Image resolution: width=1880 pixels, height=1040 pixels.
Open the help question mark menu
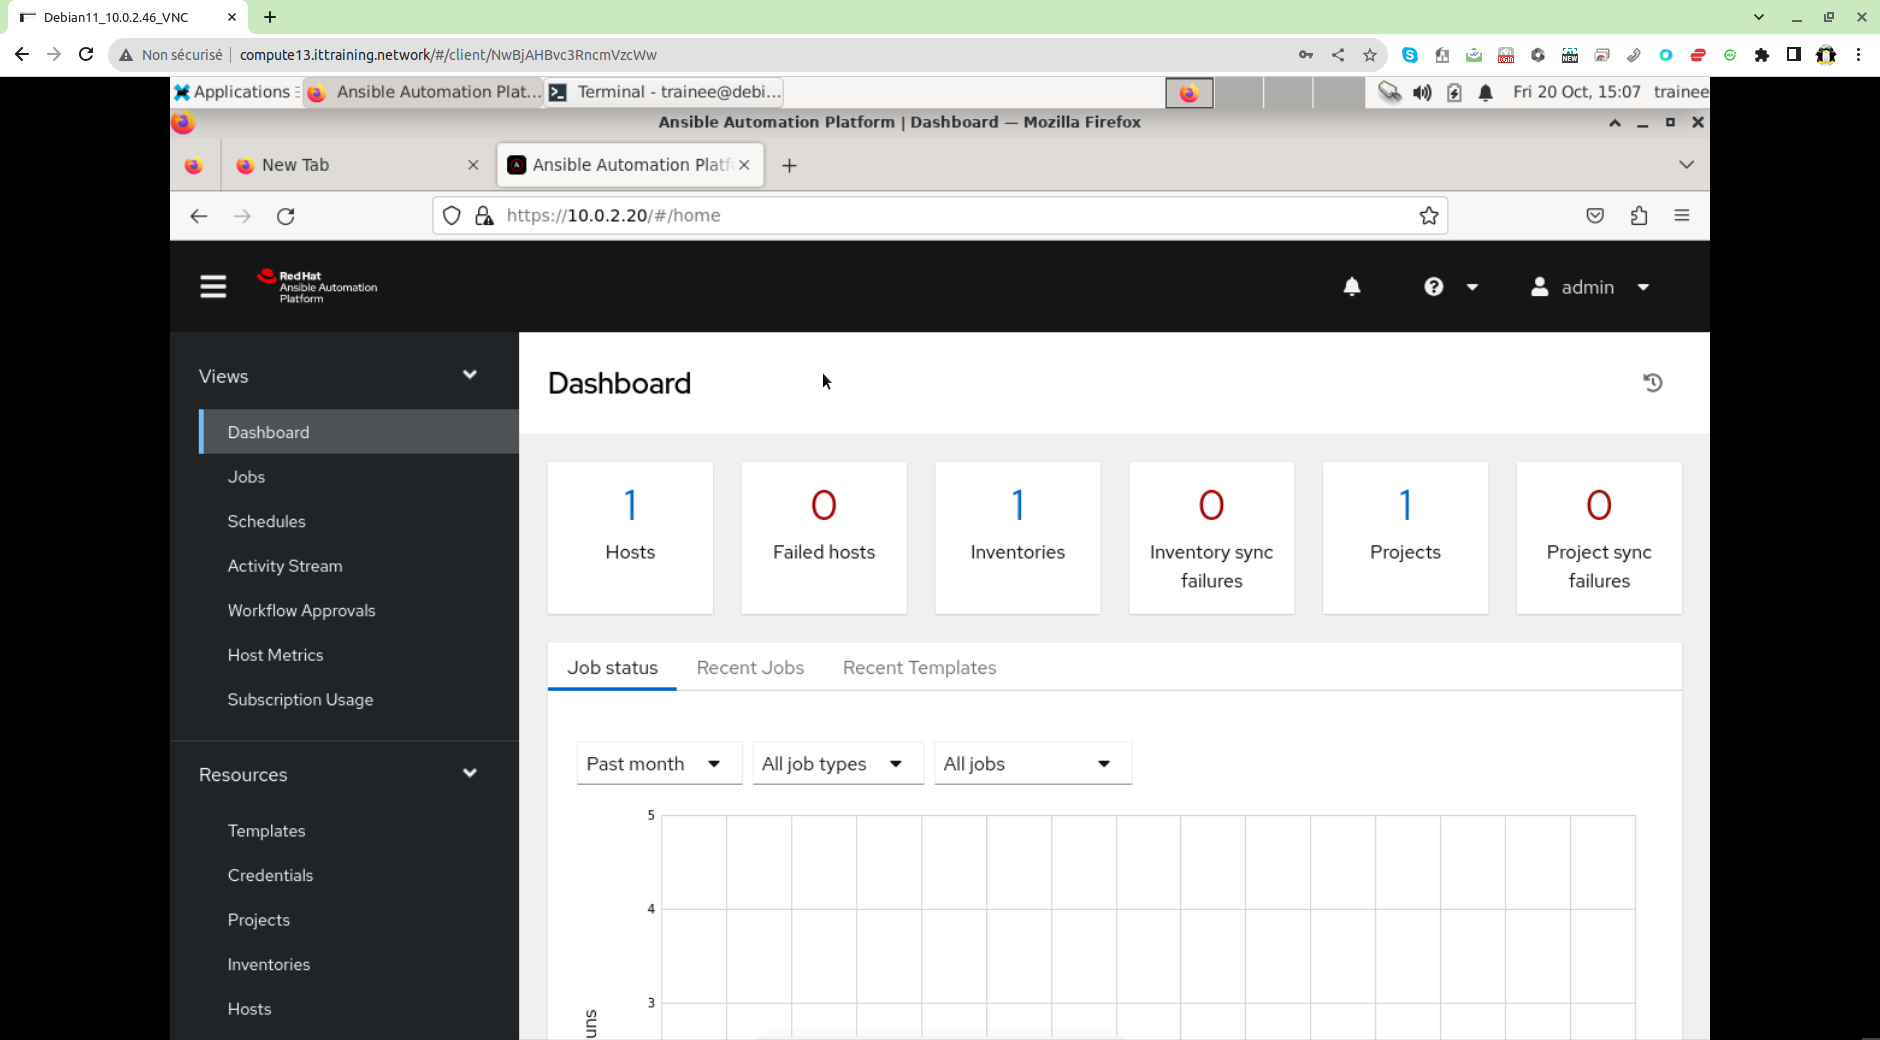coord(1433,287)
